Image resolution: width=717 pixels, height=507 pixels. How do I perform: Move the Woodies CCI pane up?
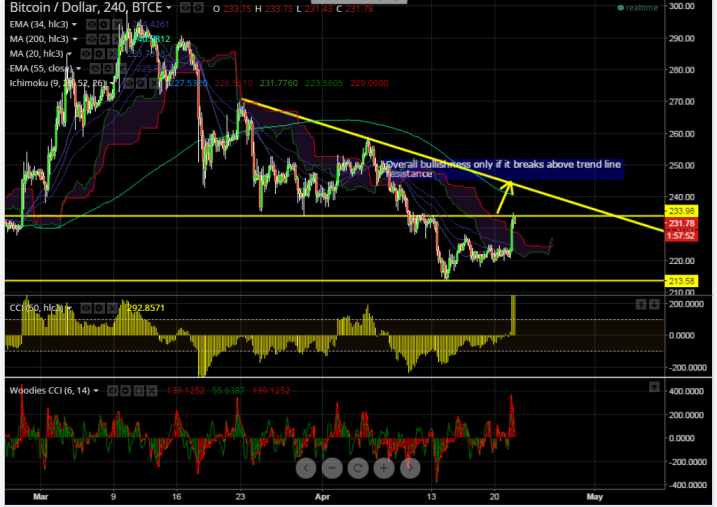pyautogui.click(x=654, y=387)
